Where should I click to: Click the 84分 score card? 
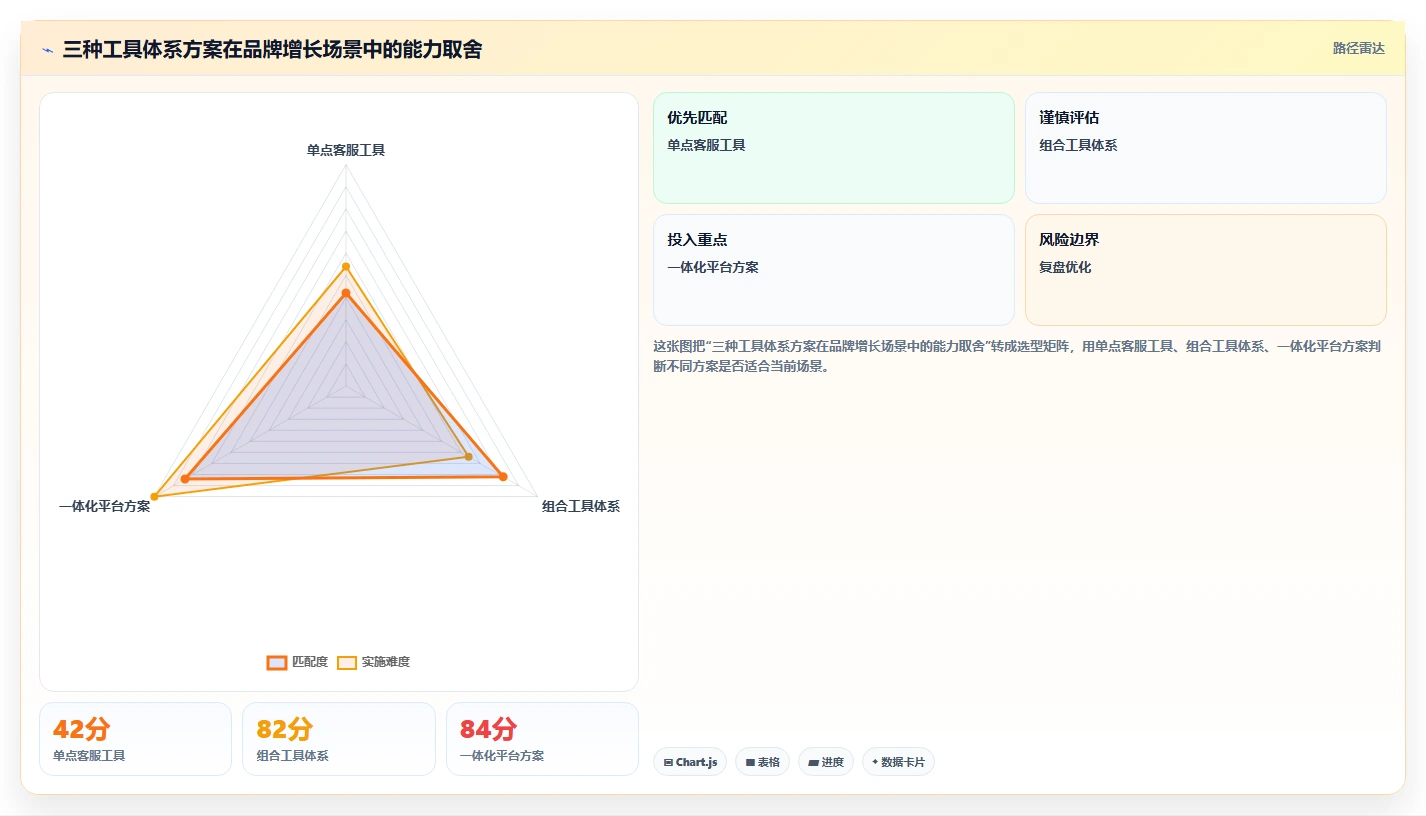coord(542,739)
